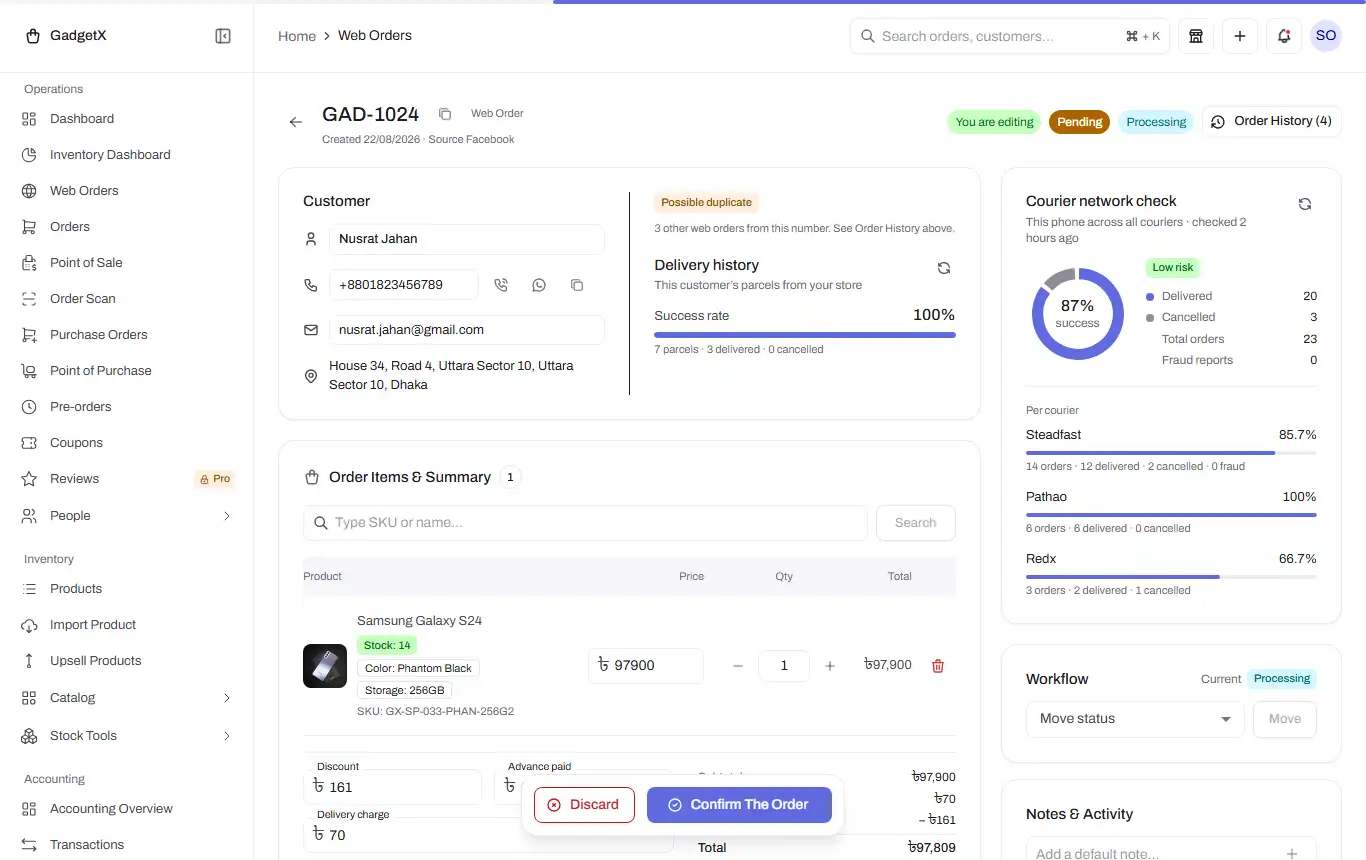Click the Home breadcrumb link

click(x=297, y=36)
